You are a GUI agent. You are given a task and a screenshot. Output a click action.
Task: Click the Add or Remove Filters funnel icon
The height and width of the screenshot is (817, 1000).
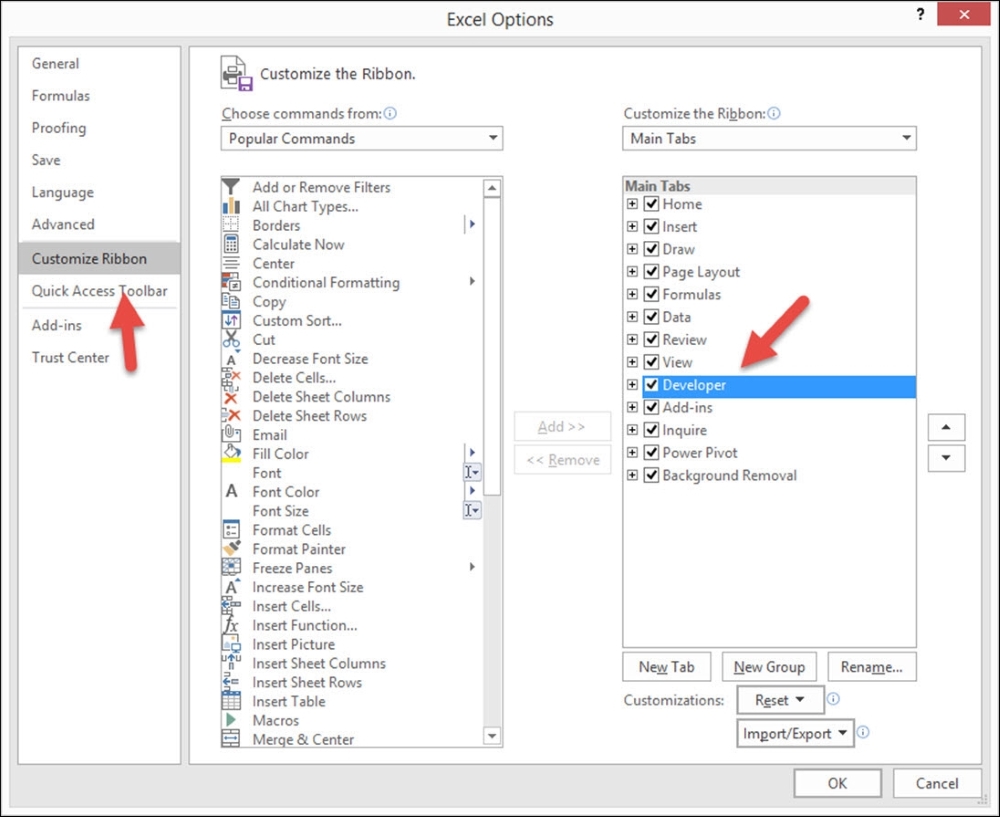(x=231, y=187)
